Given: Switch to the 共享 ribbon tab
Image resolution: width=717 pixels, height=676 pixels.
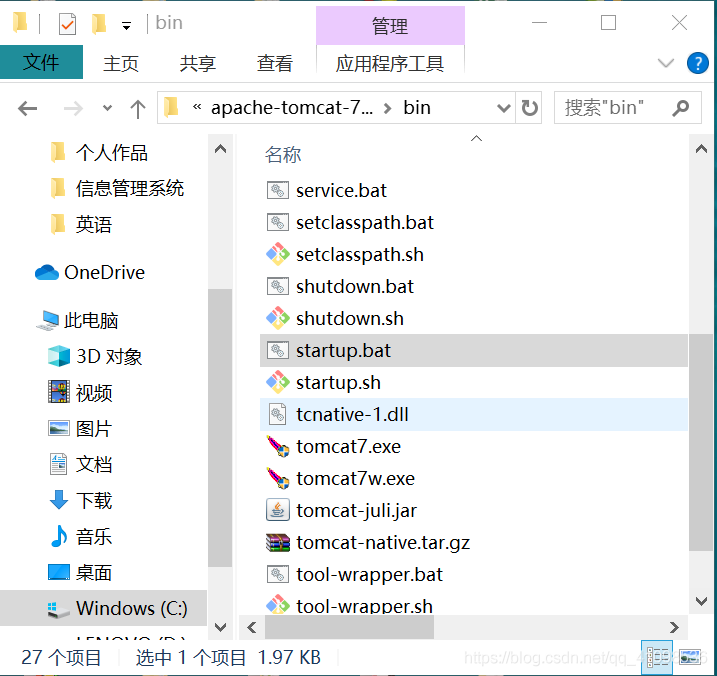Looking at the screenshot, I should (198, 63).
